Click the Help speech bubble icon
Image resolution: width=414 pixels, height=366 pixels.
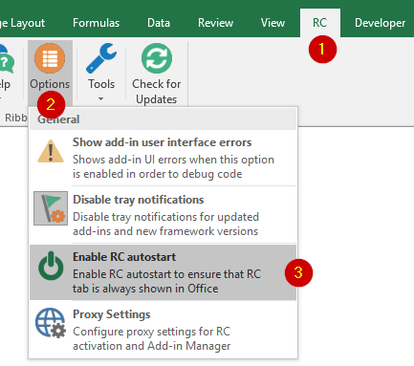pyautogui.click(x=6, y=60)
